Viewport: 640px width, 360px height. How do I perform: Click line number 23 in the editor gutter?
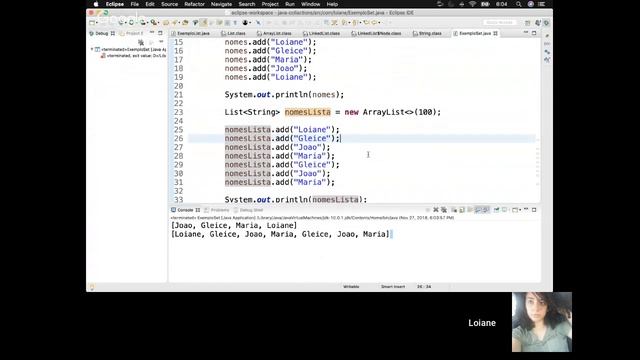point(178,112)
